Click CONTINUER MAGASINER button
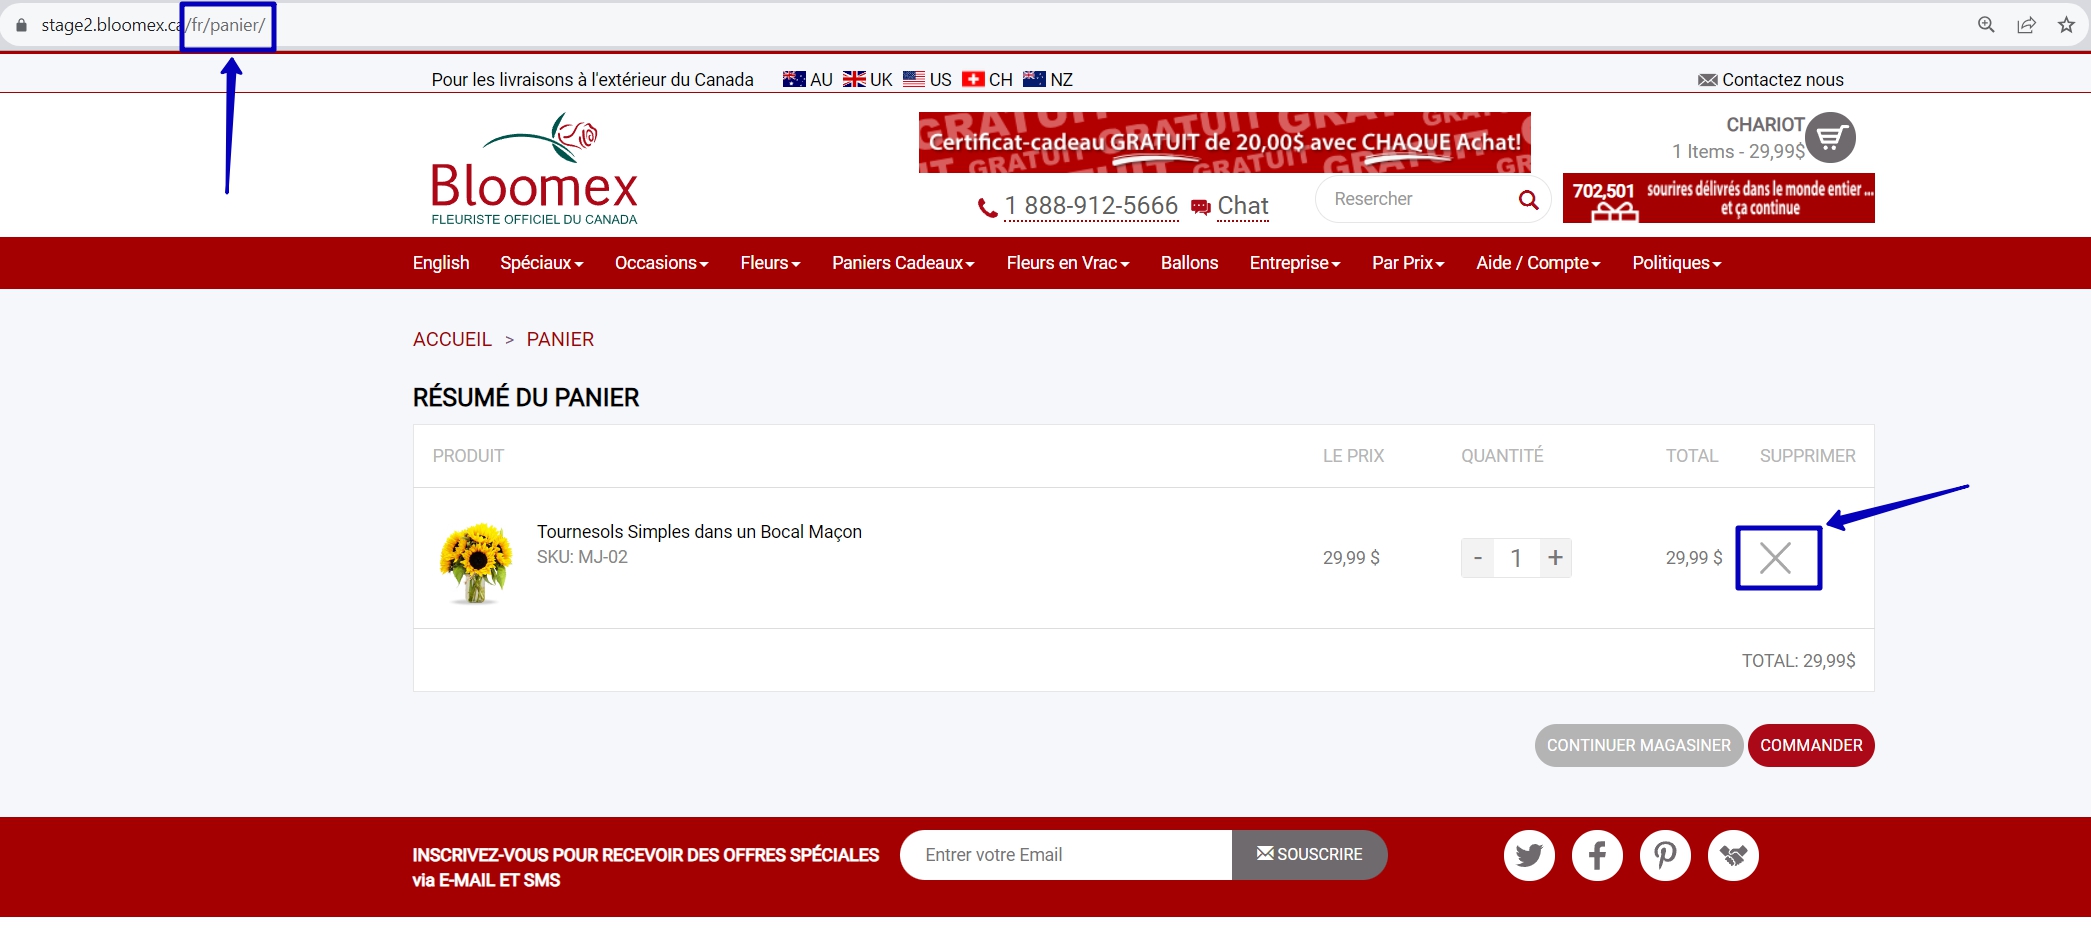 tap(1638, 746)
